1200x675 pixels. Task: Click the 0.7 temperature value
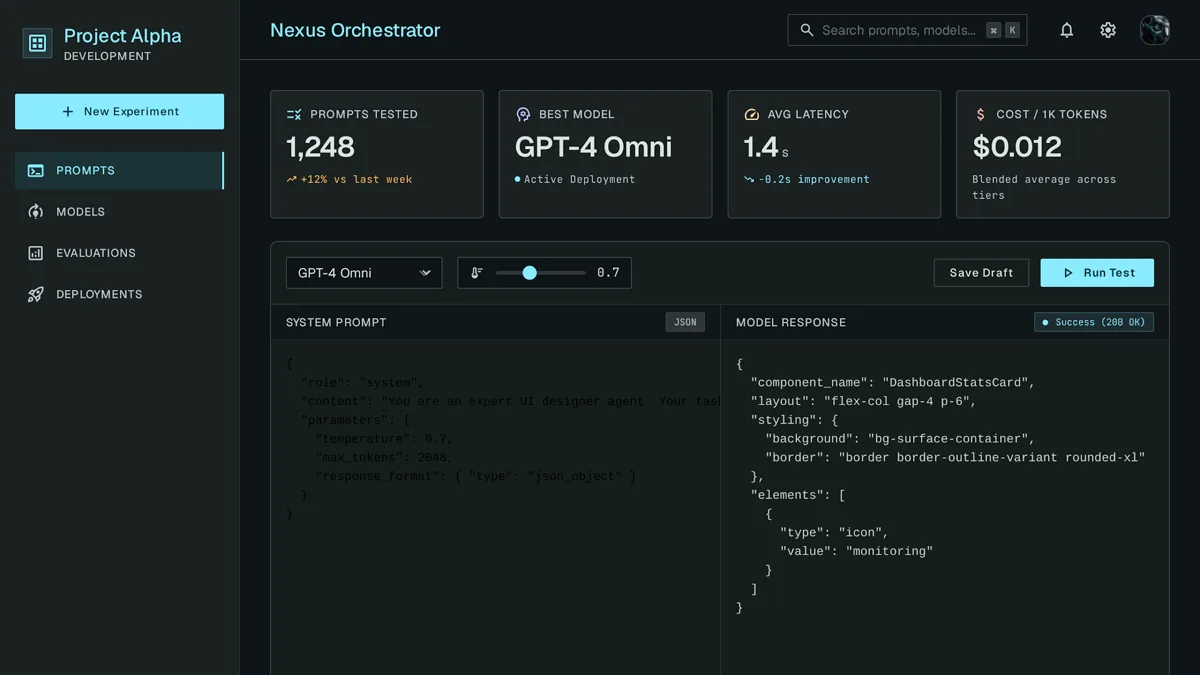pos(608,273)
